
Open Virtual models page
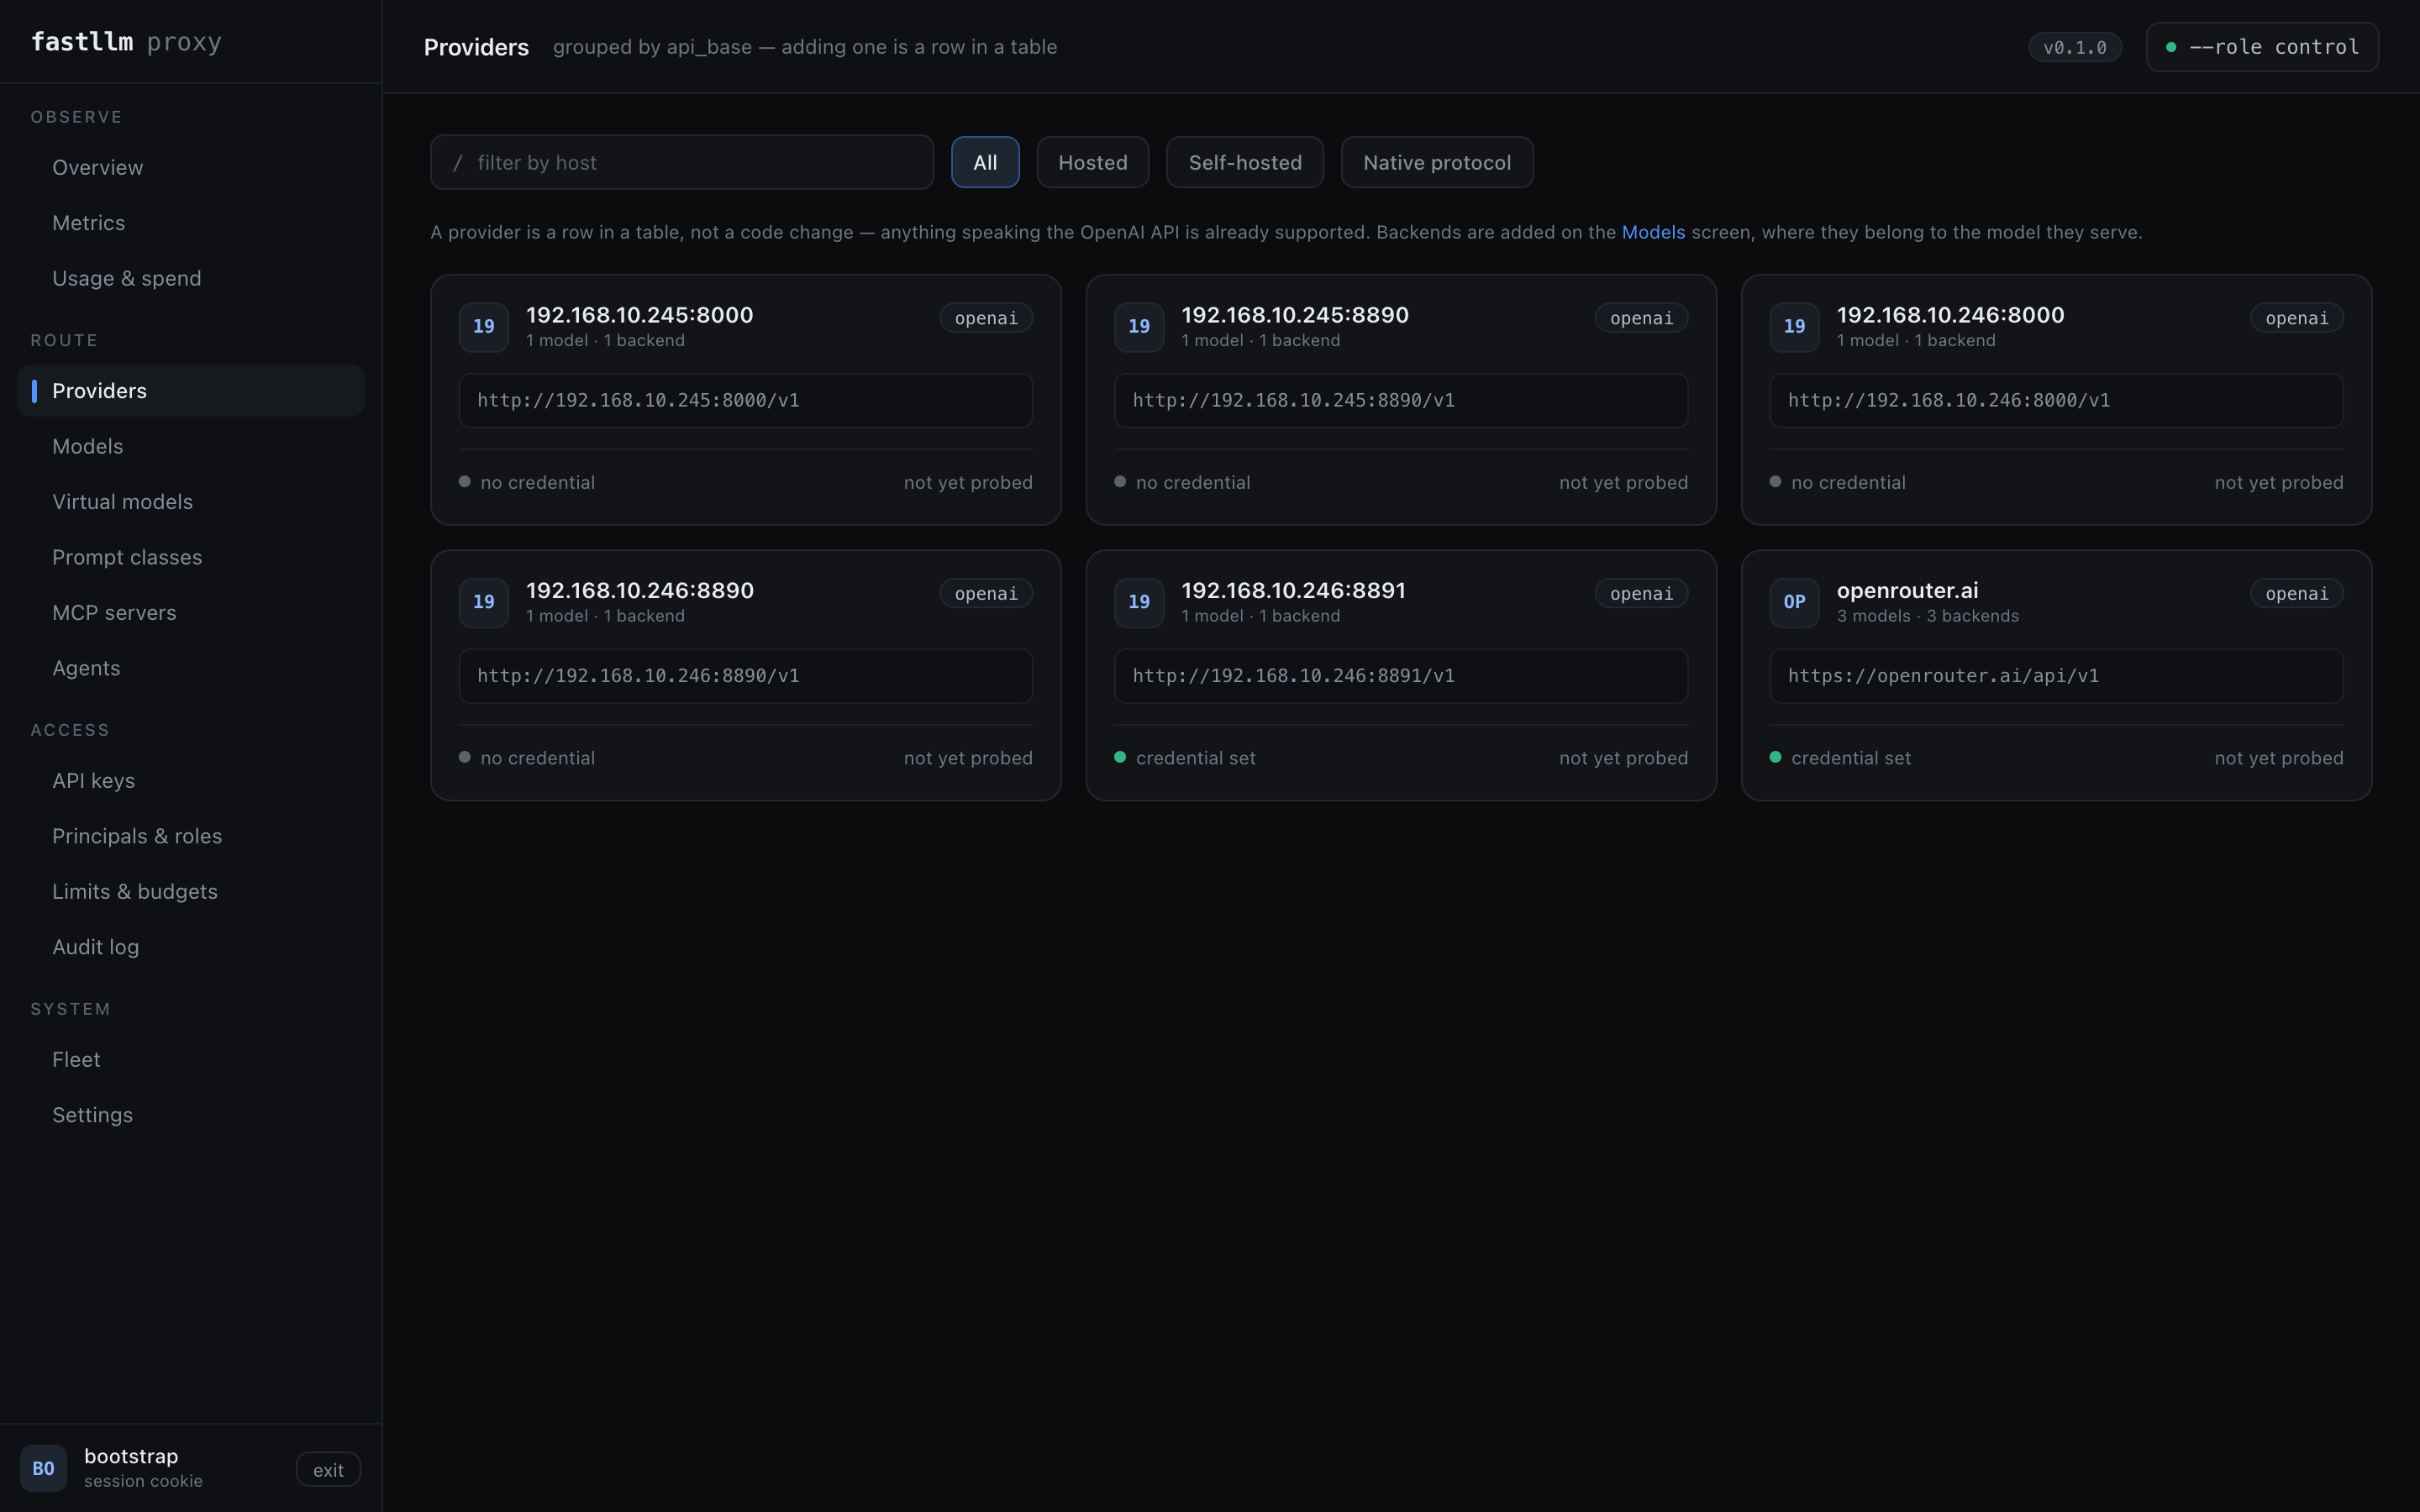[x=190, y=502]
